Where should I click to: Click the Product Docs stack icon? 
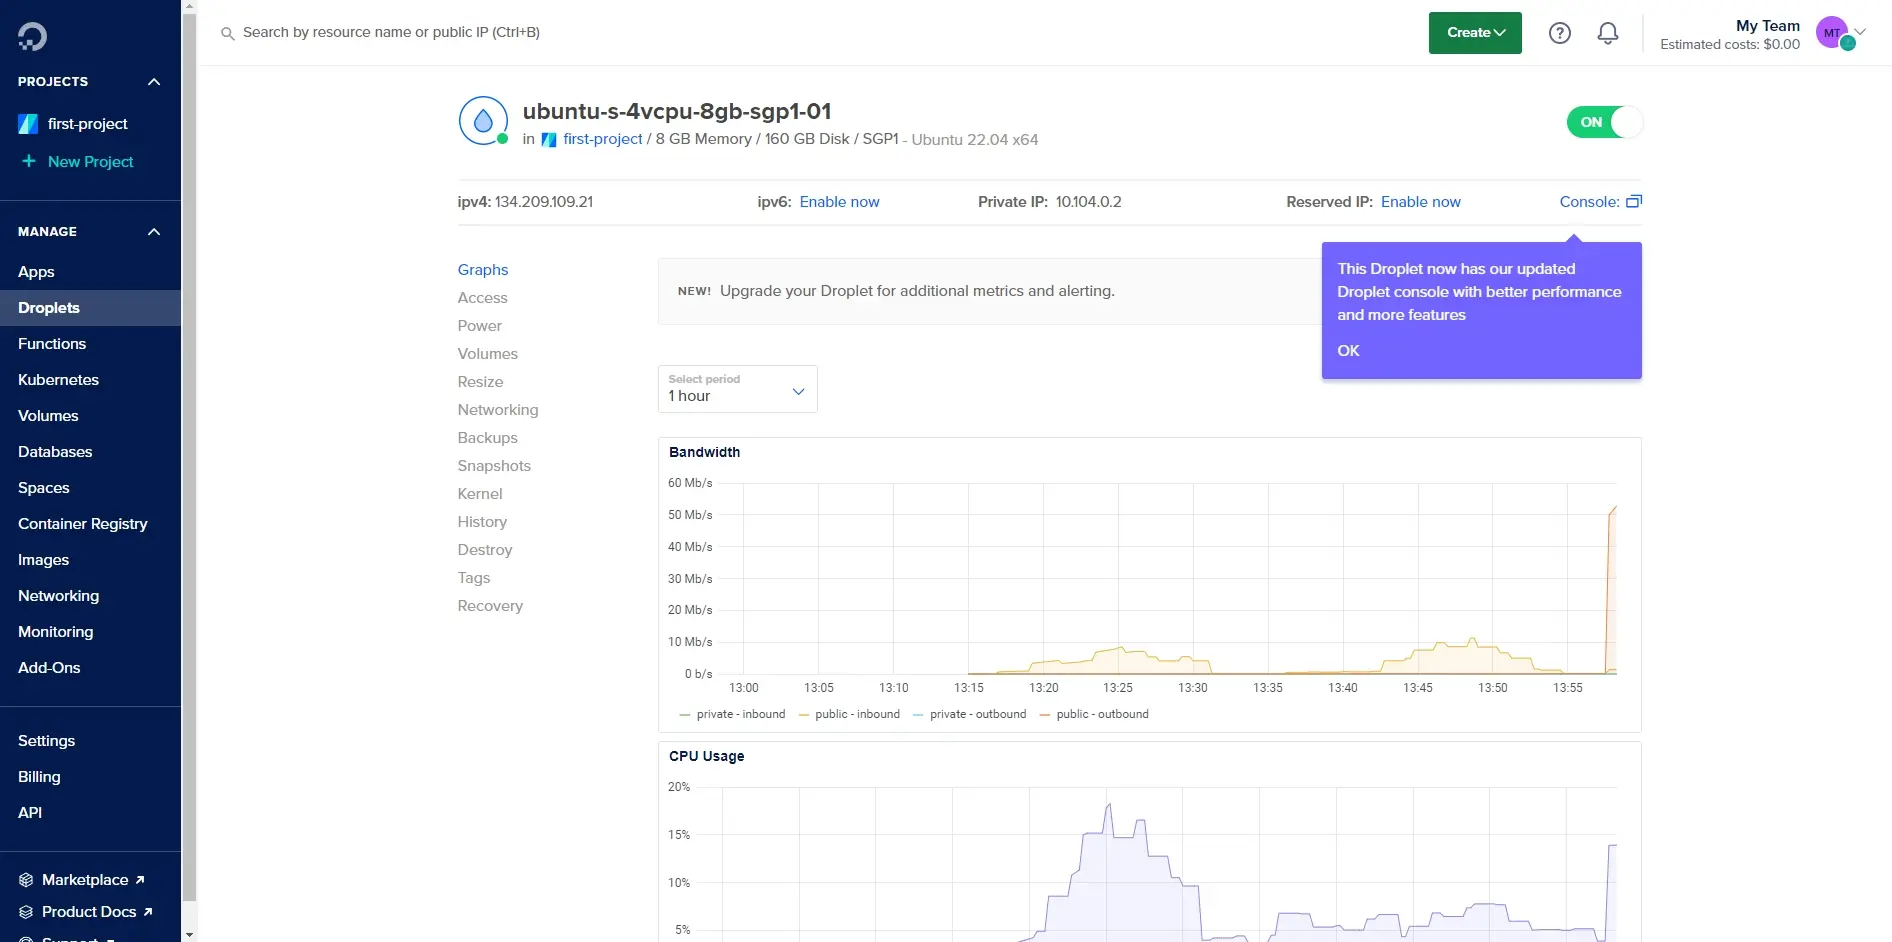pyautogui.click(x=26, y=912)
